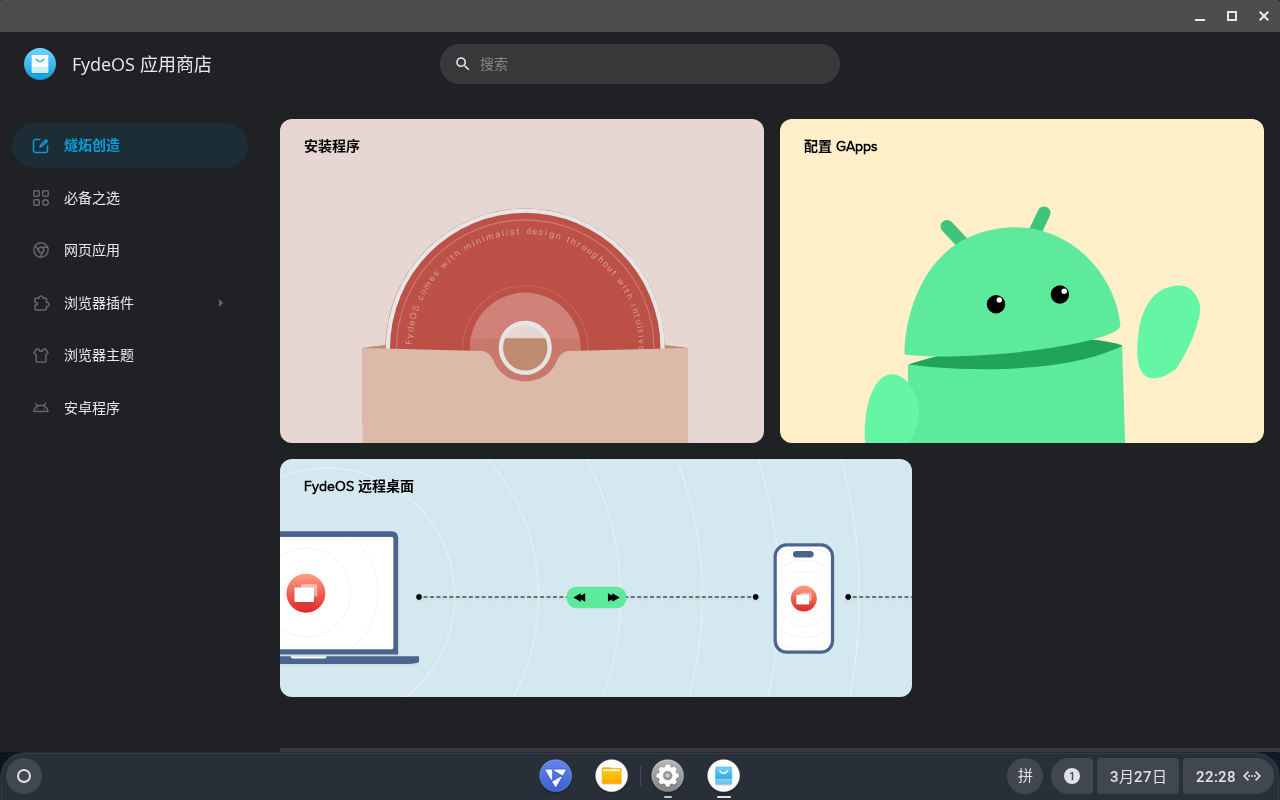Switch to the 网页应用 category
1280x800 pixels.
92,250
